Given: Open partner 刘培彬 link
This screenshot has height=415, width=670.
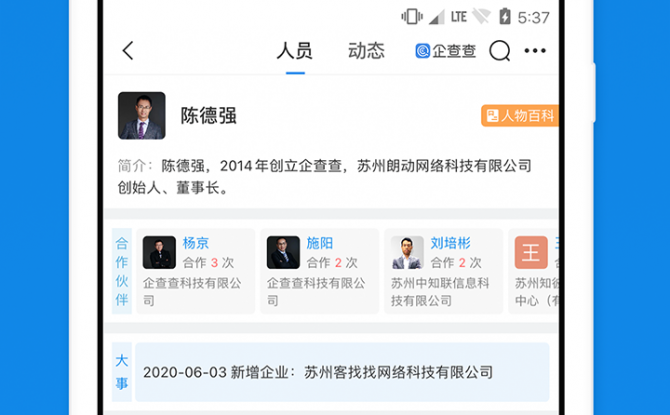Looking at the screenshot, I should 450,243.
